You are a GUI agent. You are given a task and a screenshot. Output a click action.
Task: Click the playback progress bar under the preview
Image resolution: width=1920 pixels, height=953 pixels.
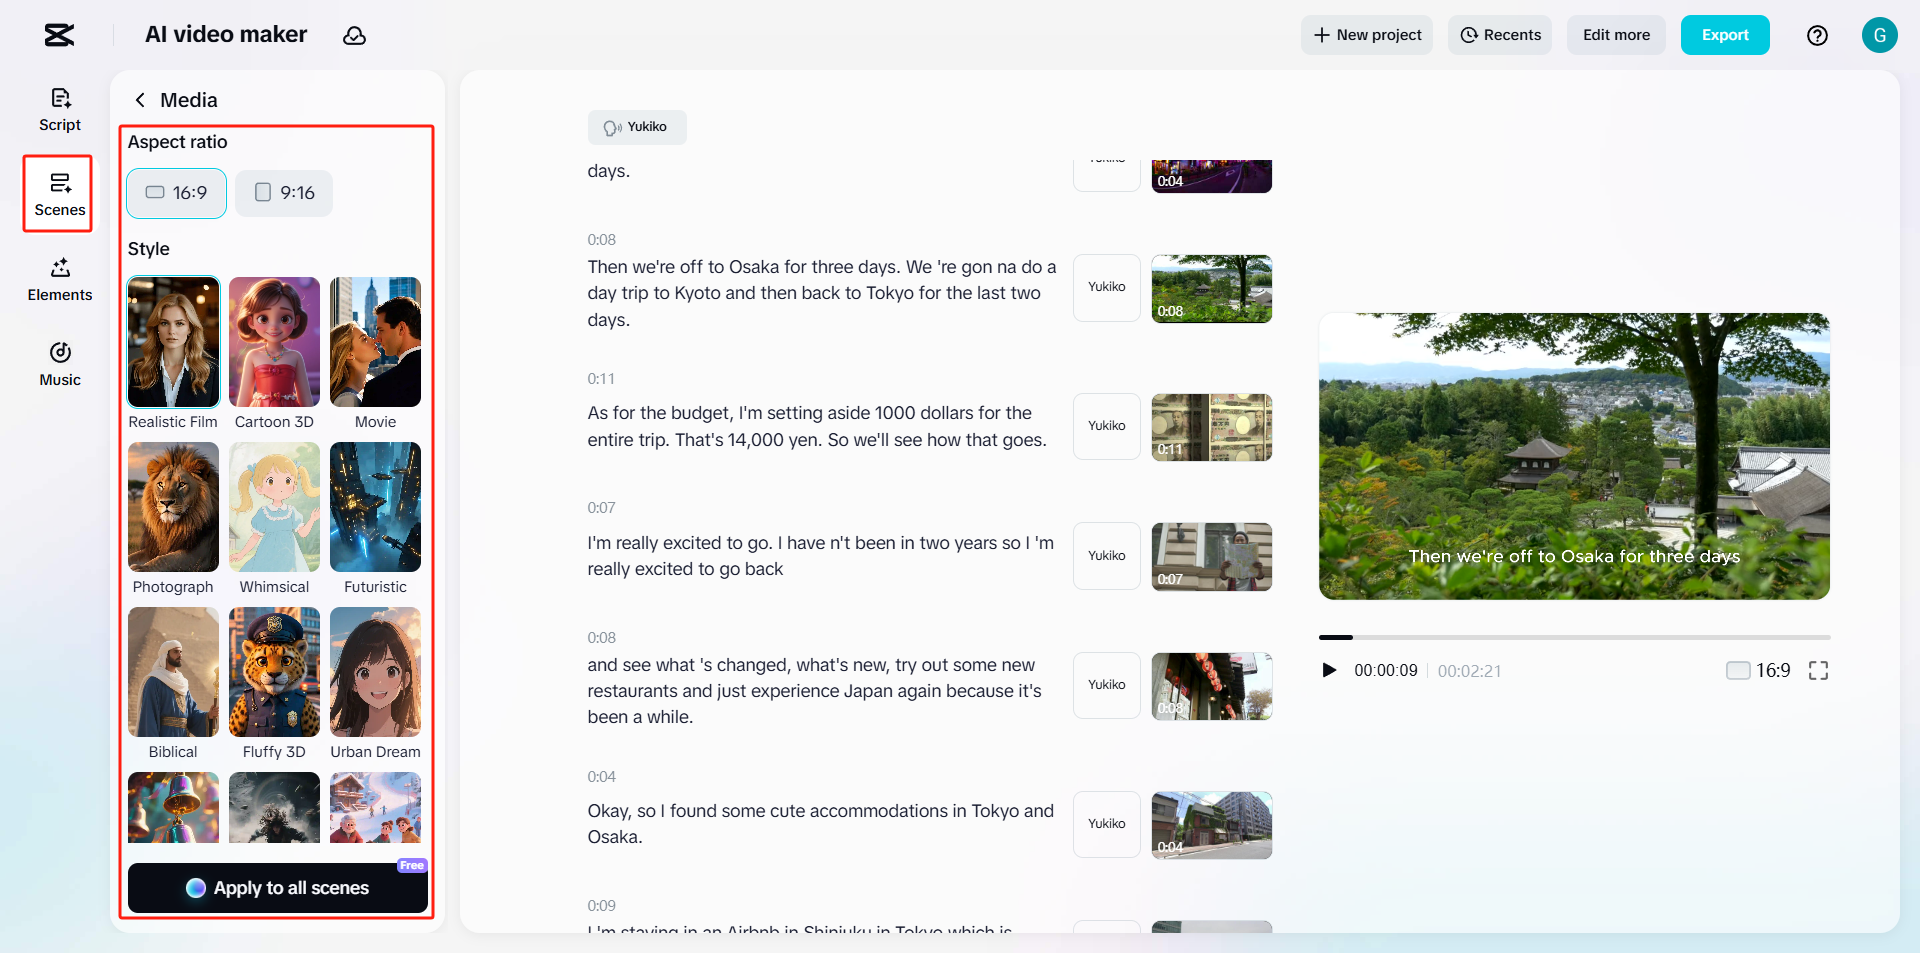pyautogui.click(x=1575, y=637)
